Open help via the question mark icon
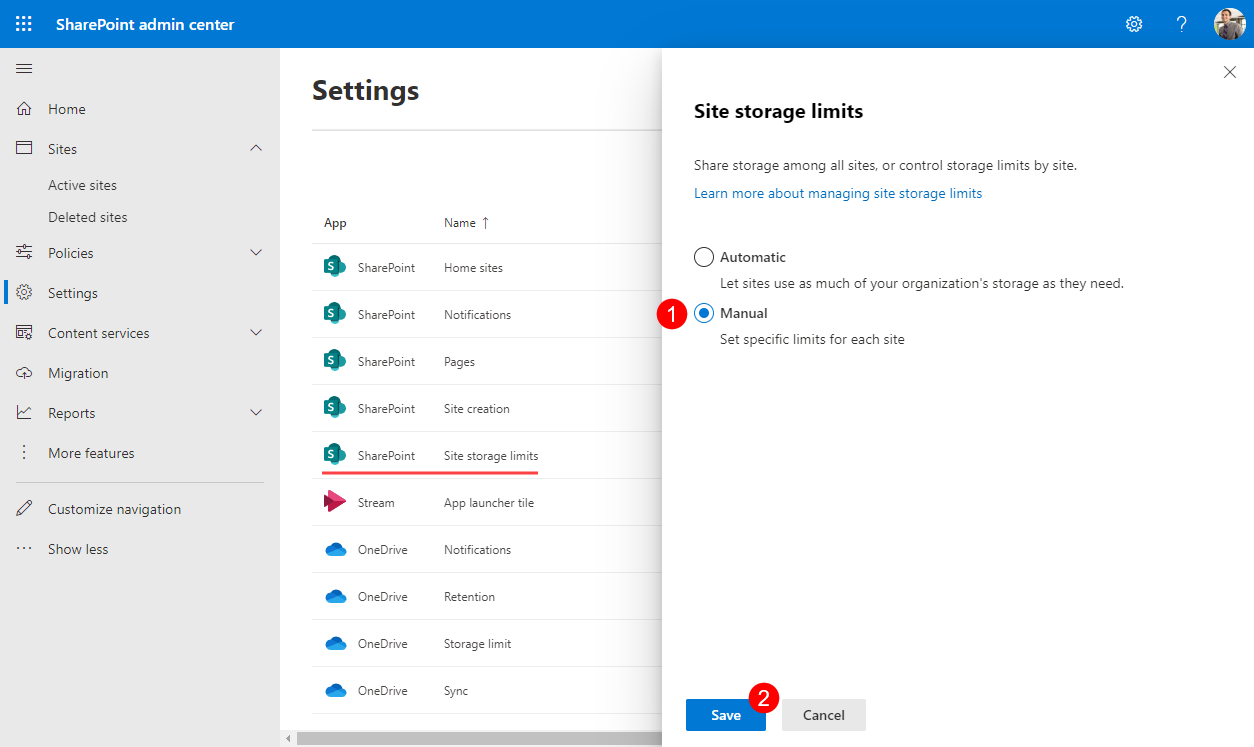The width and height of the screenshot is (1254, 747). pyautogui.click(x=1181, y=23)
